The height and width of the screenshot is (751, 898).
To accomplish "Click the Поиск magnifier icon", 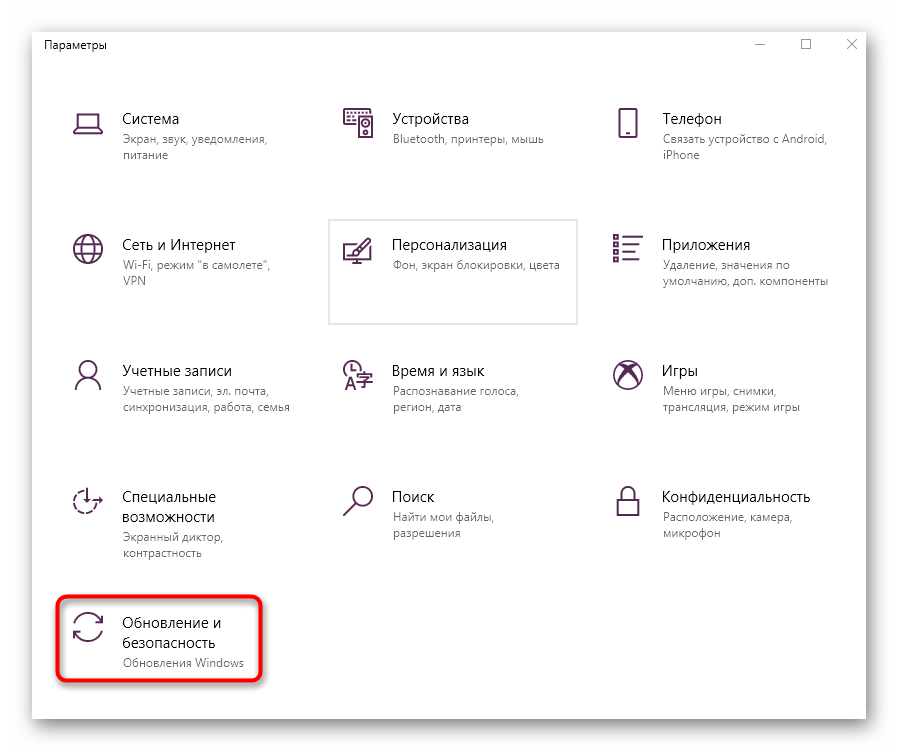I will (x=357, y=500).
